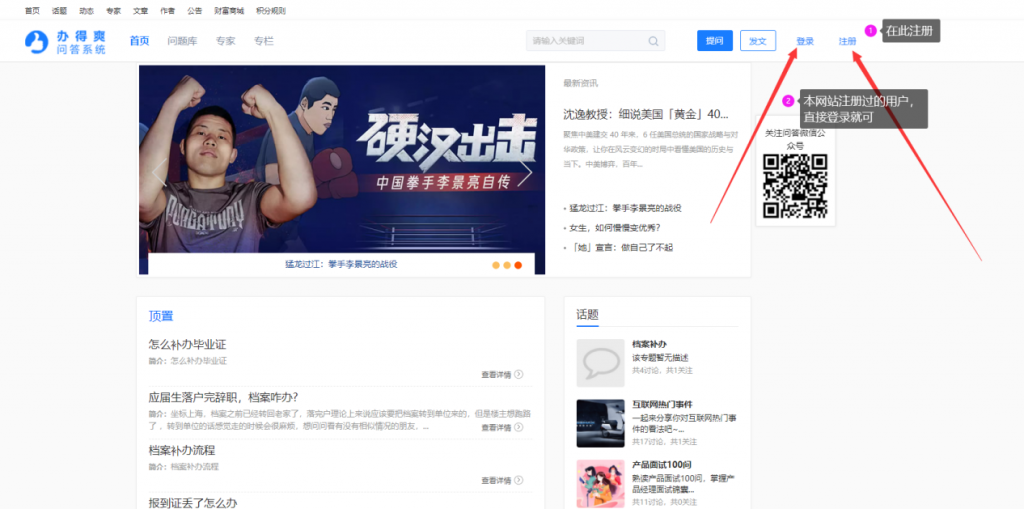This screenshot has height=509, width=1024.
Task: Select 专家 tab in main navigation
Action: 225,41
